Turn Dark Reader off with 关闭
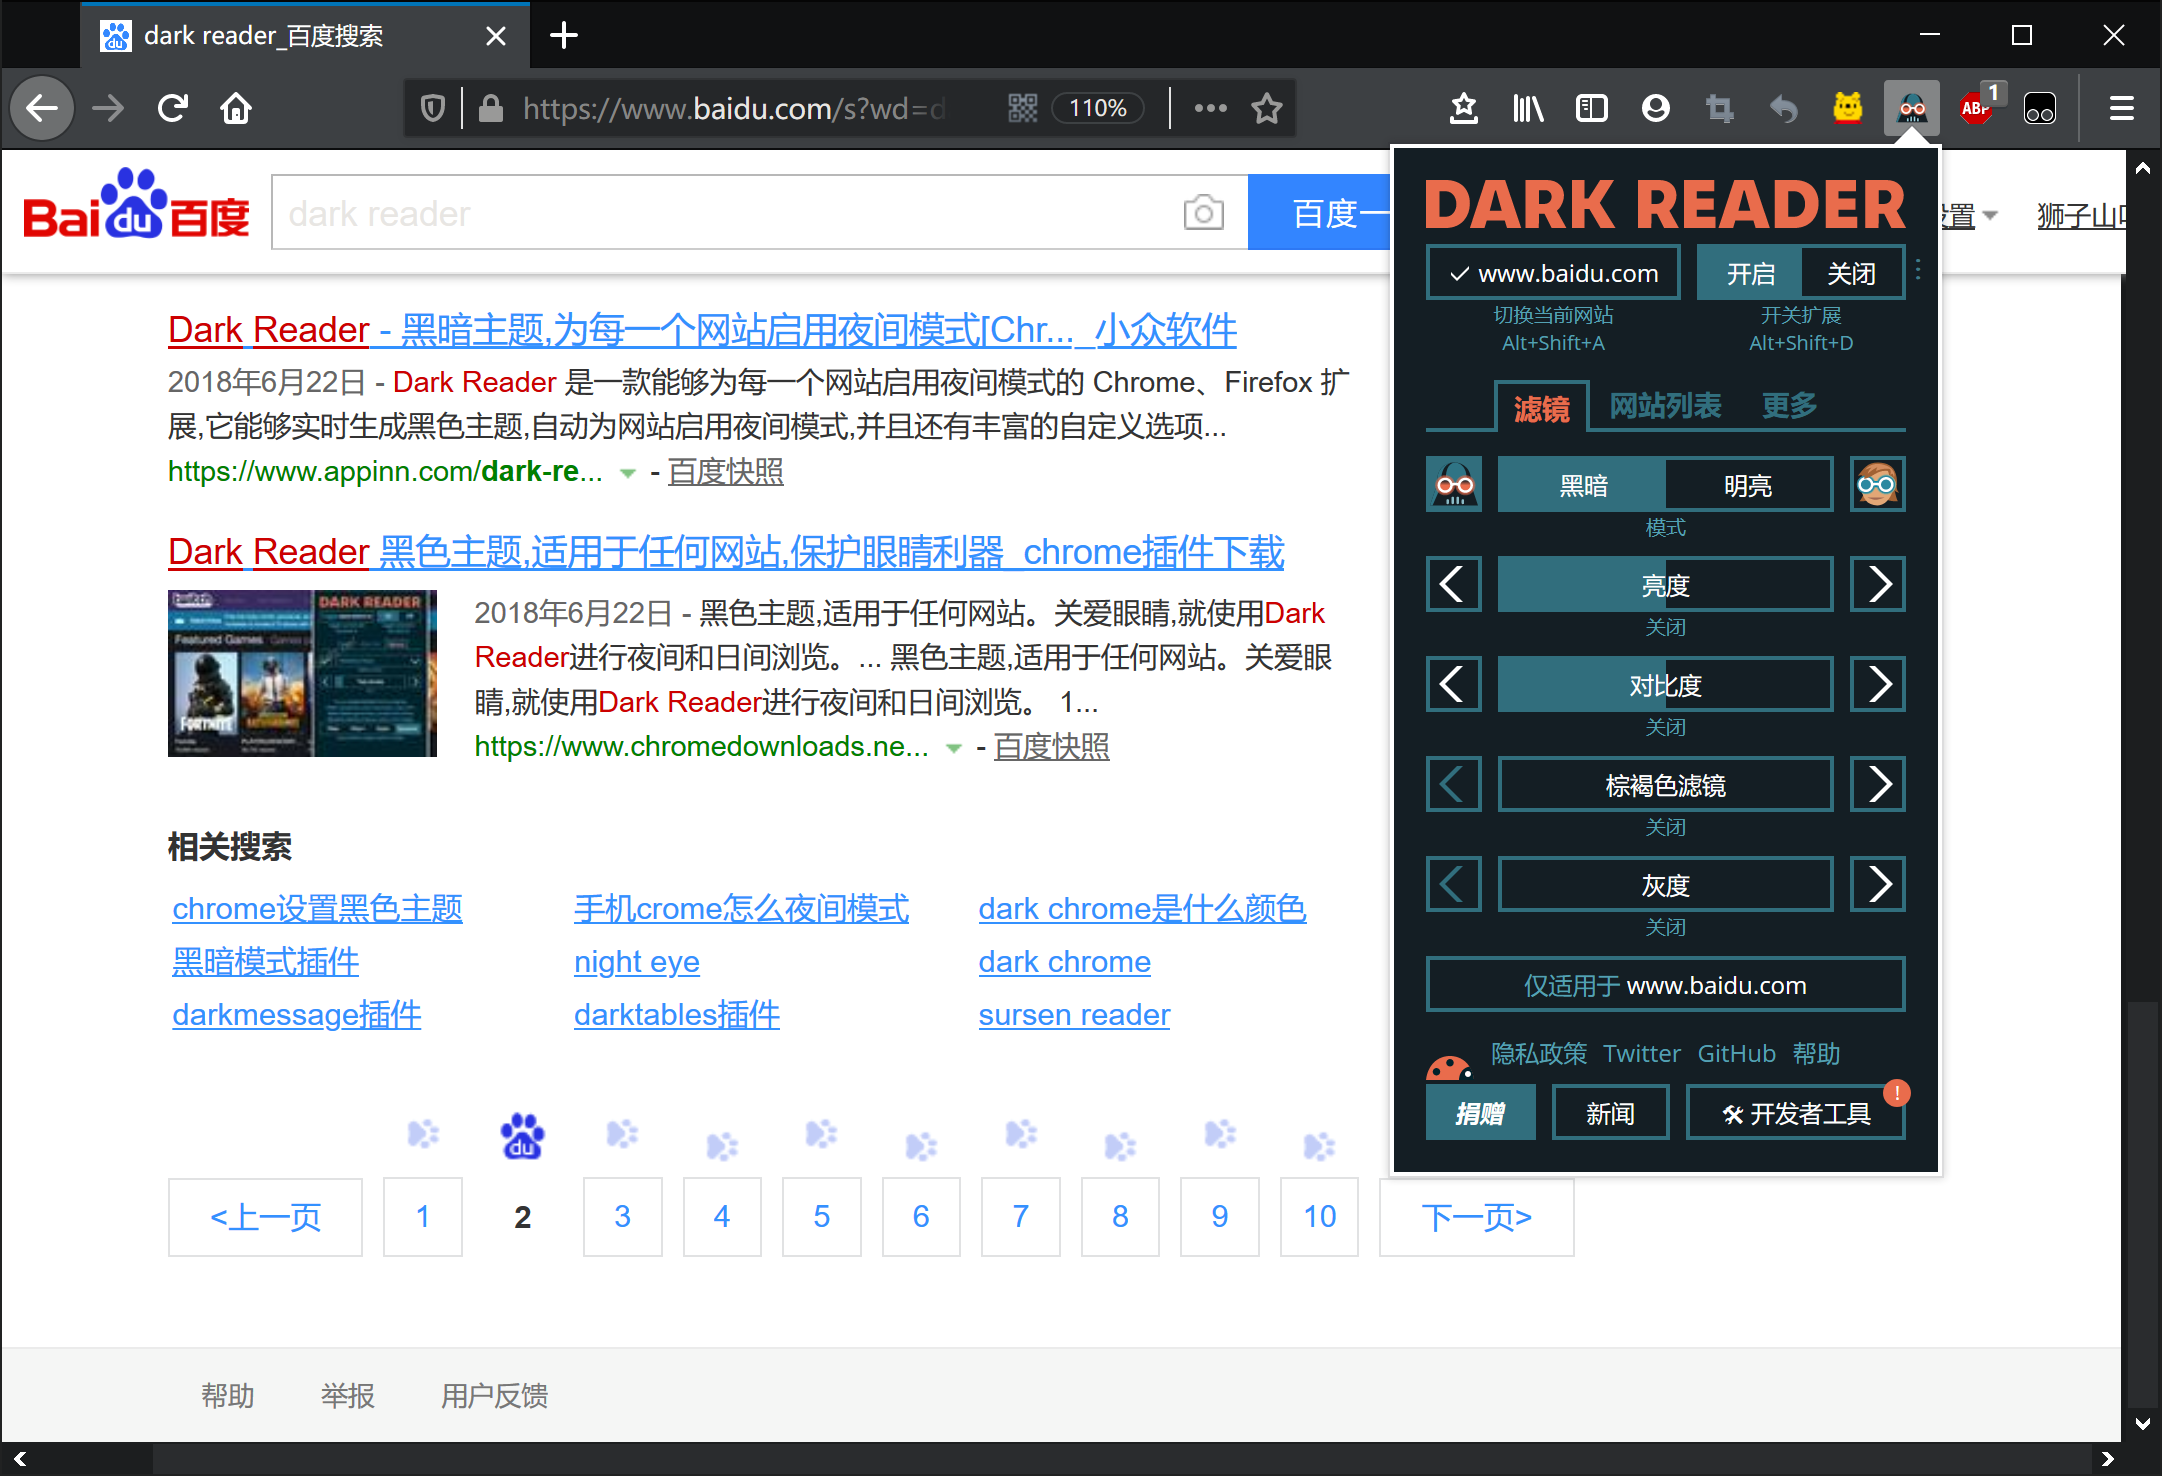 point(1852,273)
